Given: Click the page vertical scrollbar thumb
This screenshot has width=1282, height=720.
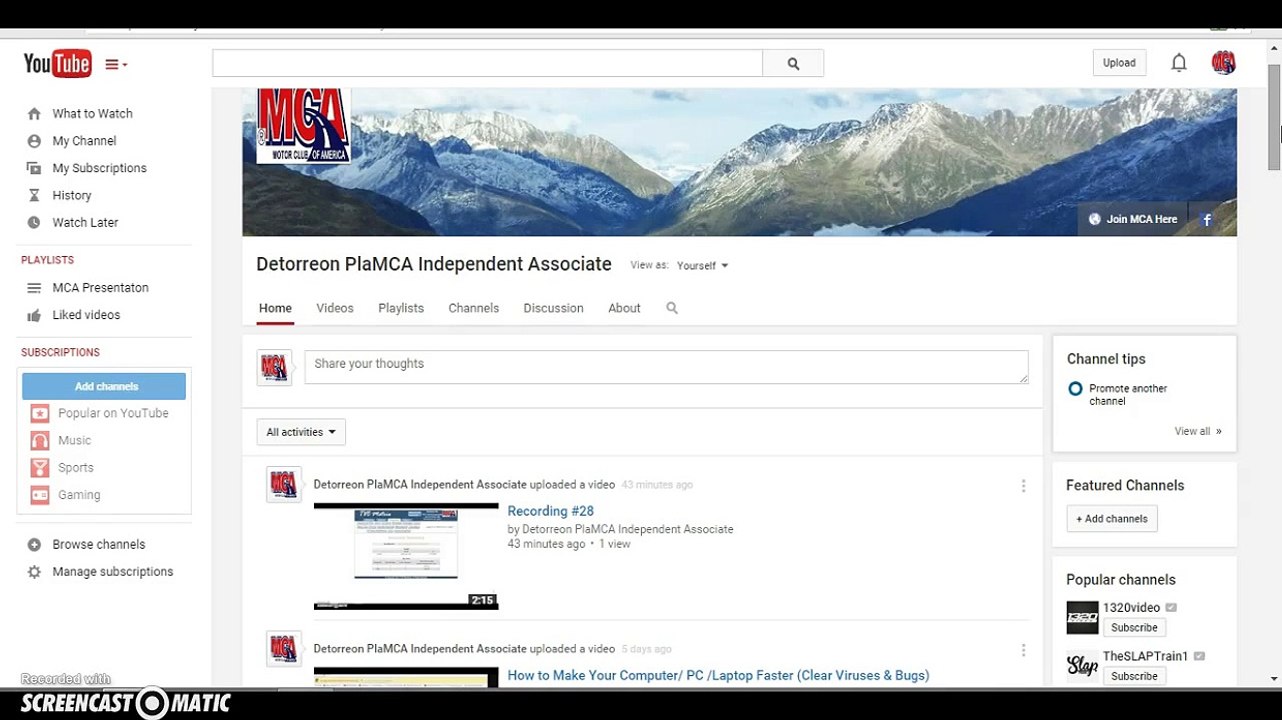Looking at the screenshot, I should (1275, 118).
